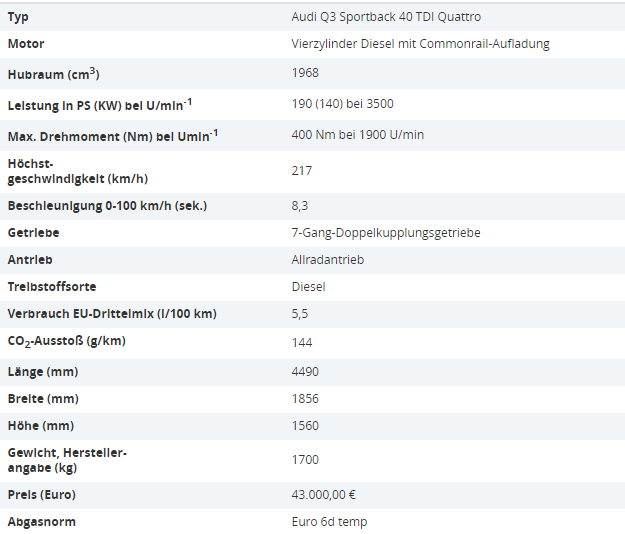The height and width of the screenshot is (534, 625).
Task: Click the 'Motor' row label
Action: point(26,44)
